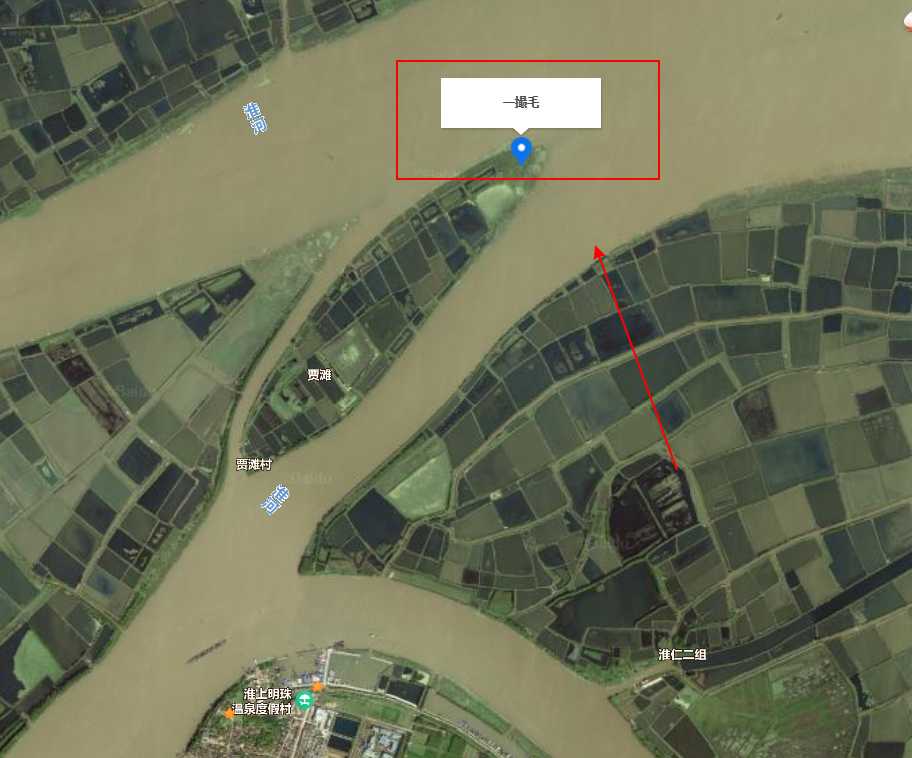This screenshot has width=912, height=758.
Task: Click the barge on the lower river
Action: click(206, 650)
